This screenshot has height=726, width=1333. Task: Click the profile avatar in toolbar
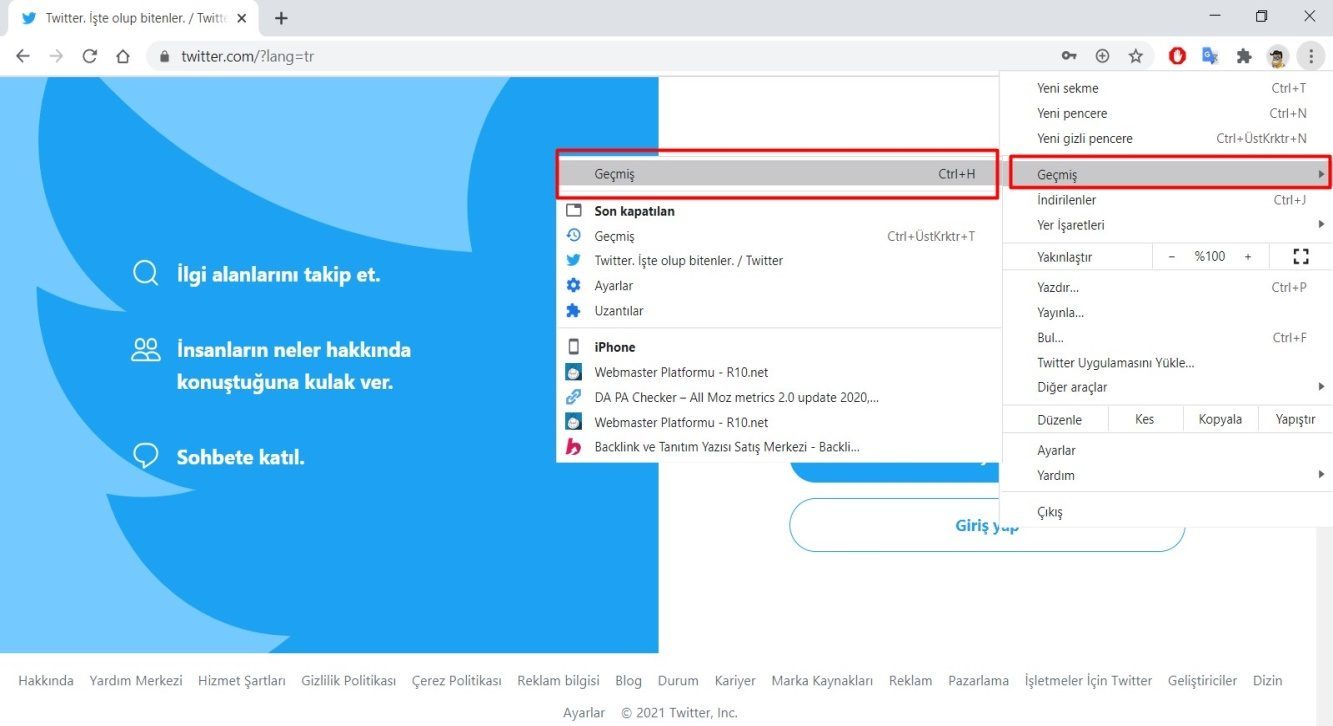[x=1277, y=56]
